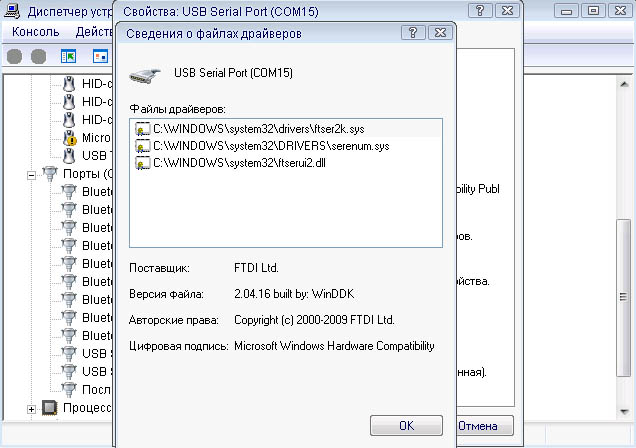Close the driver file details dialog
The image size is (636, 448).
(x=438, y=33)
